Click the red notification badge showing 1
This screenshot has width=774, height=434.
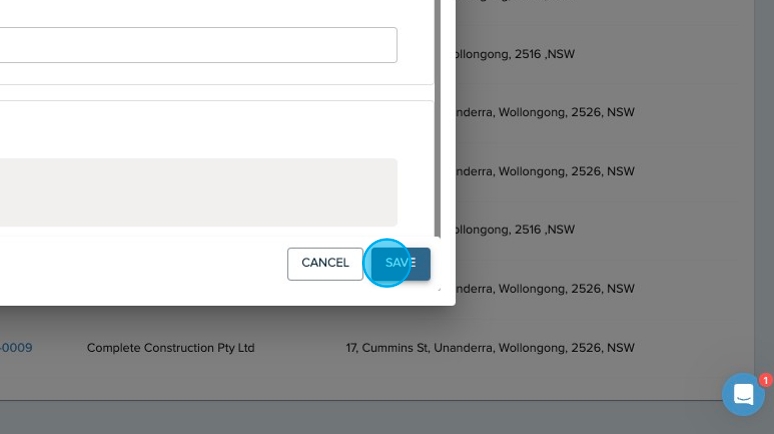[x=765, y=380]
